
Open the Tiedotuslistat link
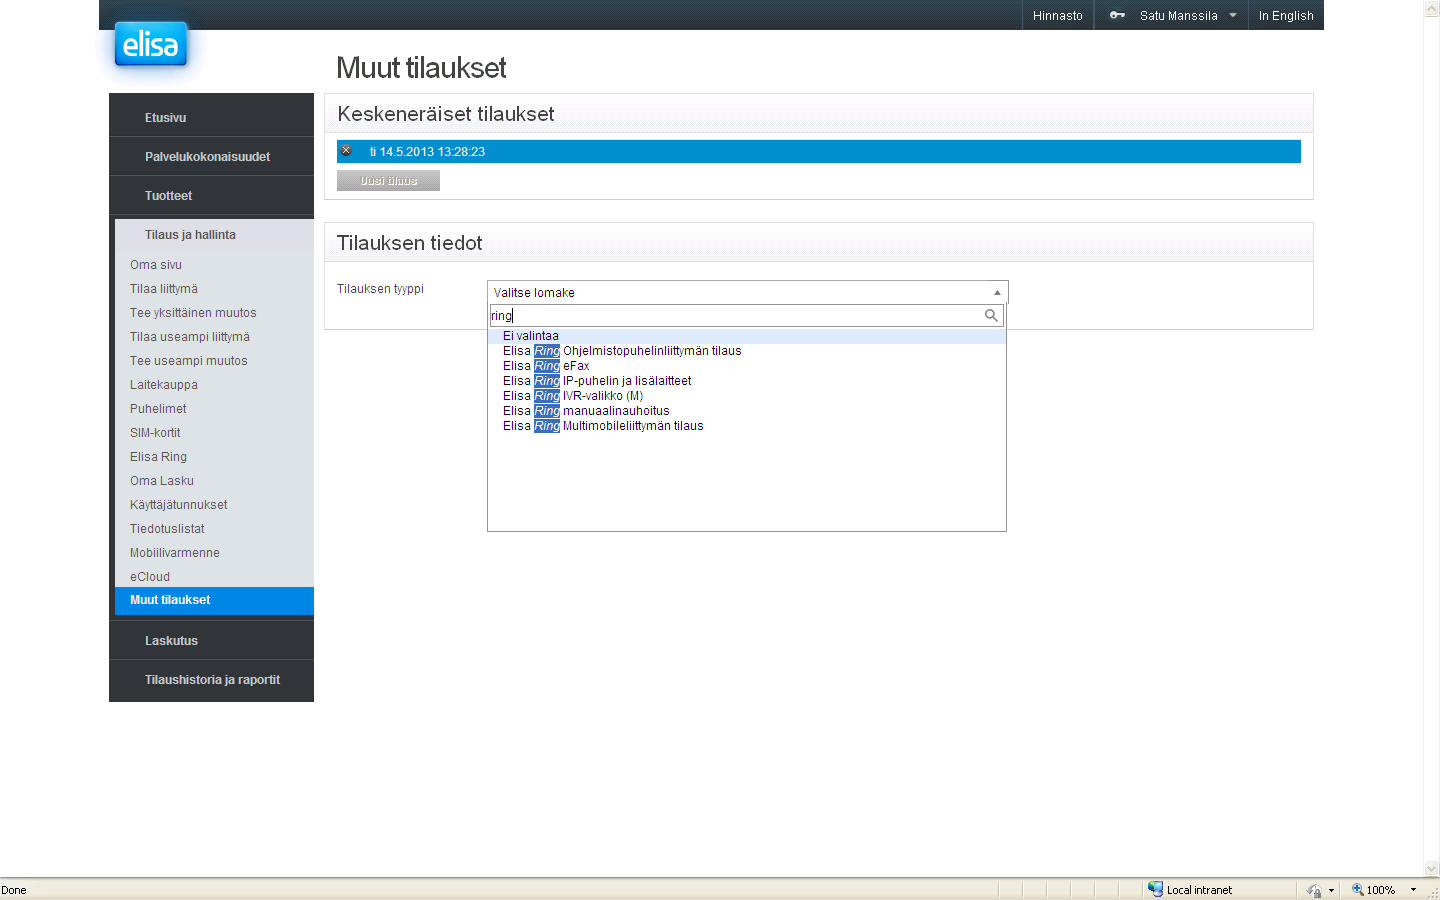pos(167,529)
